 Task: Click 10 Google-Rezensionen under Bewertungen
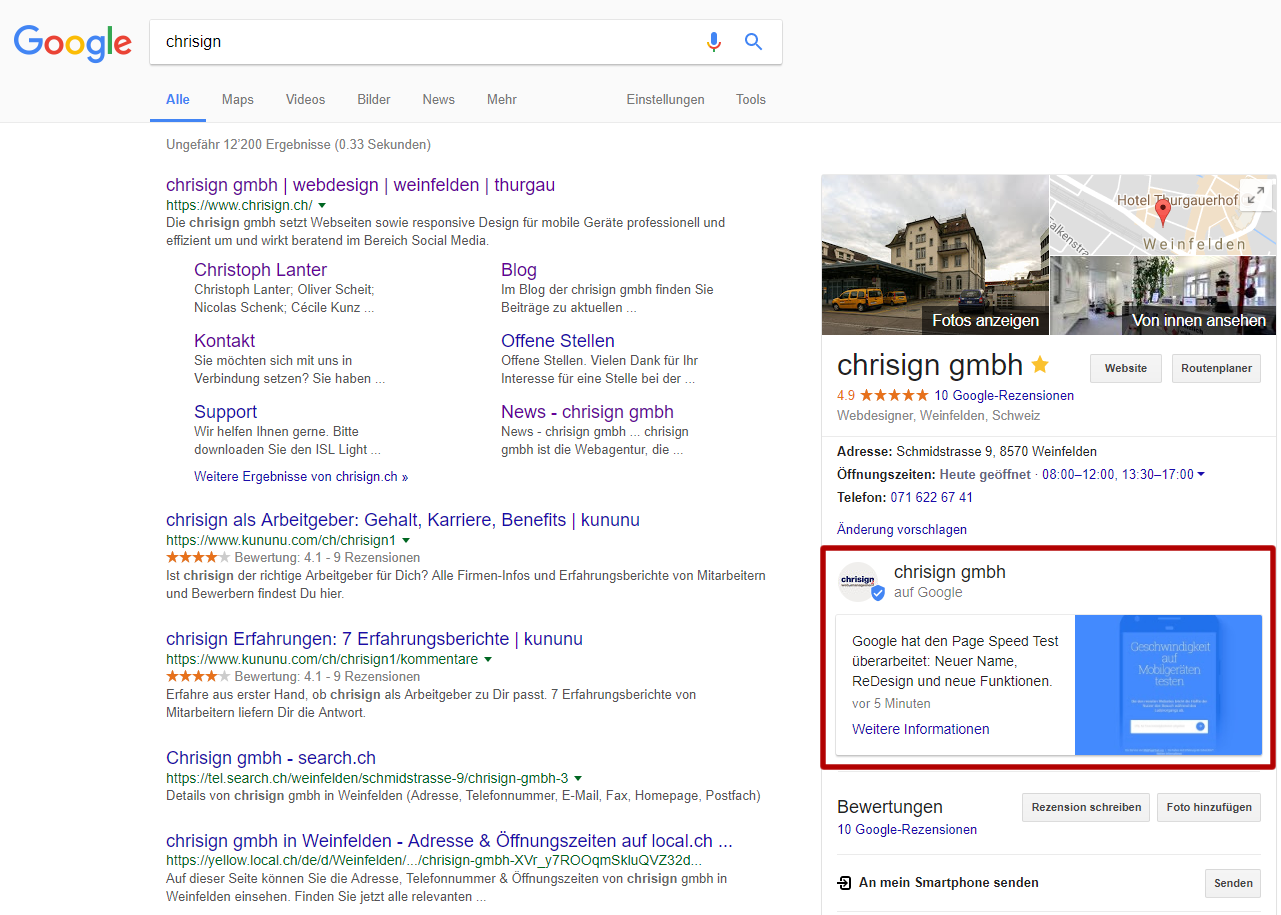coord(907,829)
